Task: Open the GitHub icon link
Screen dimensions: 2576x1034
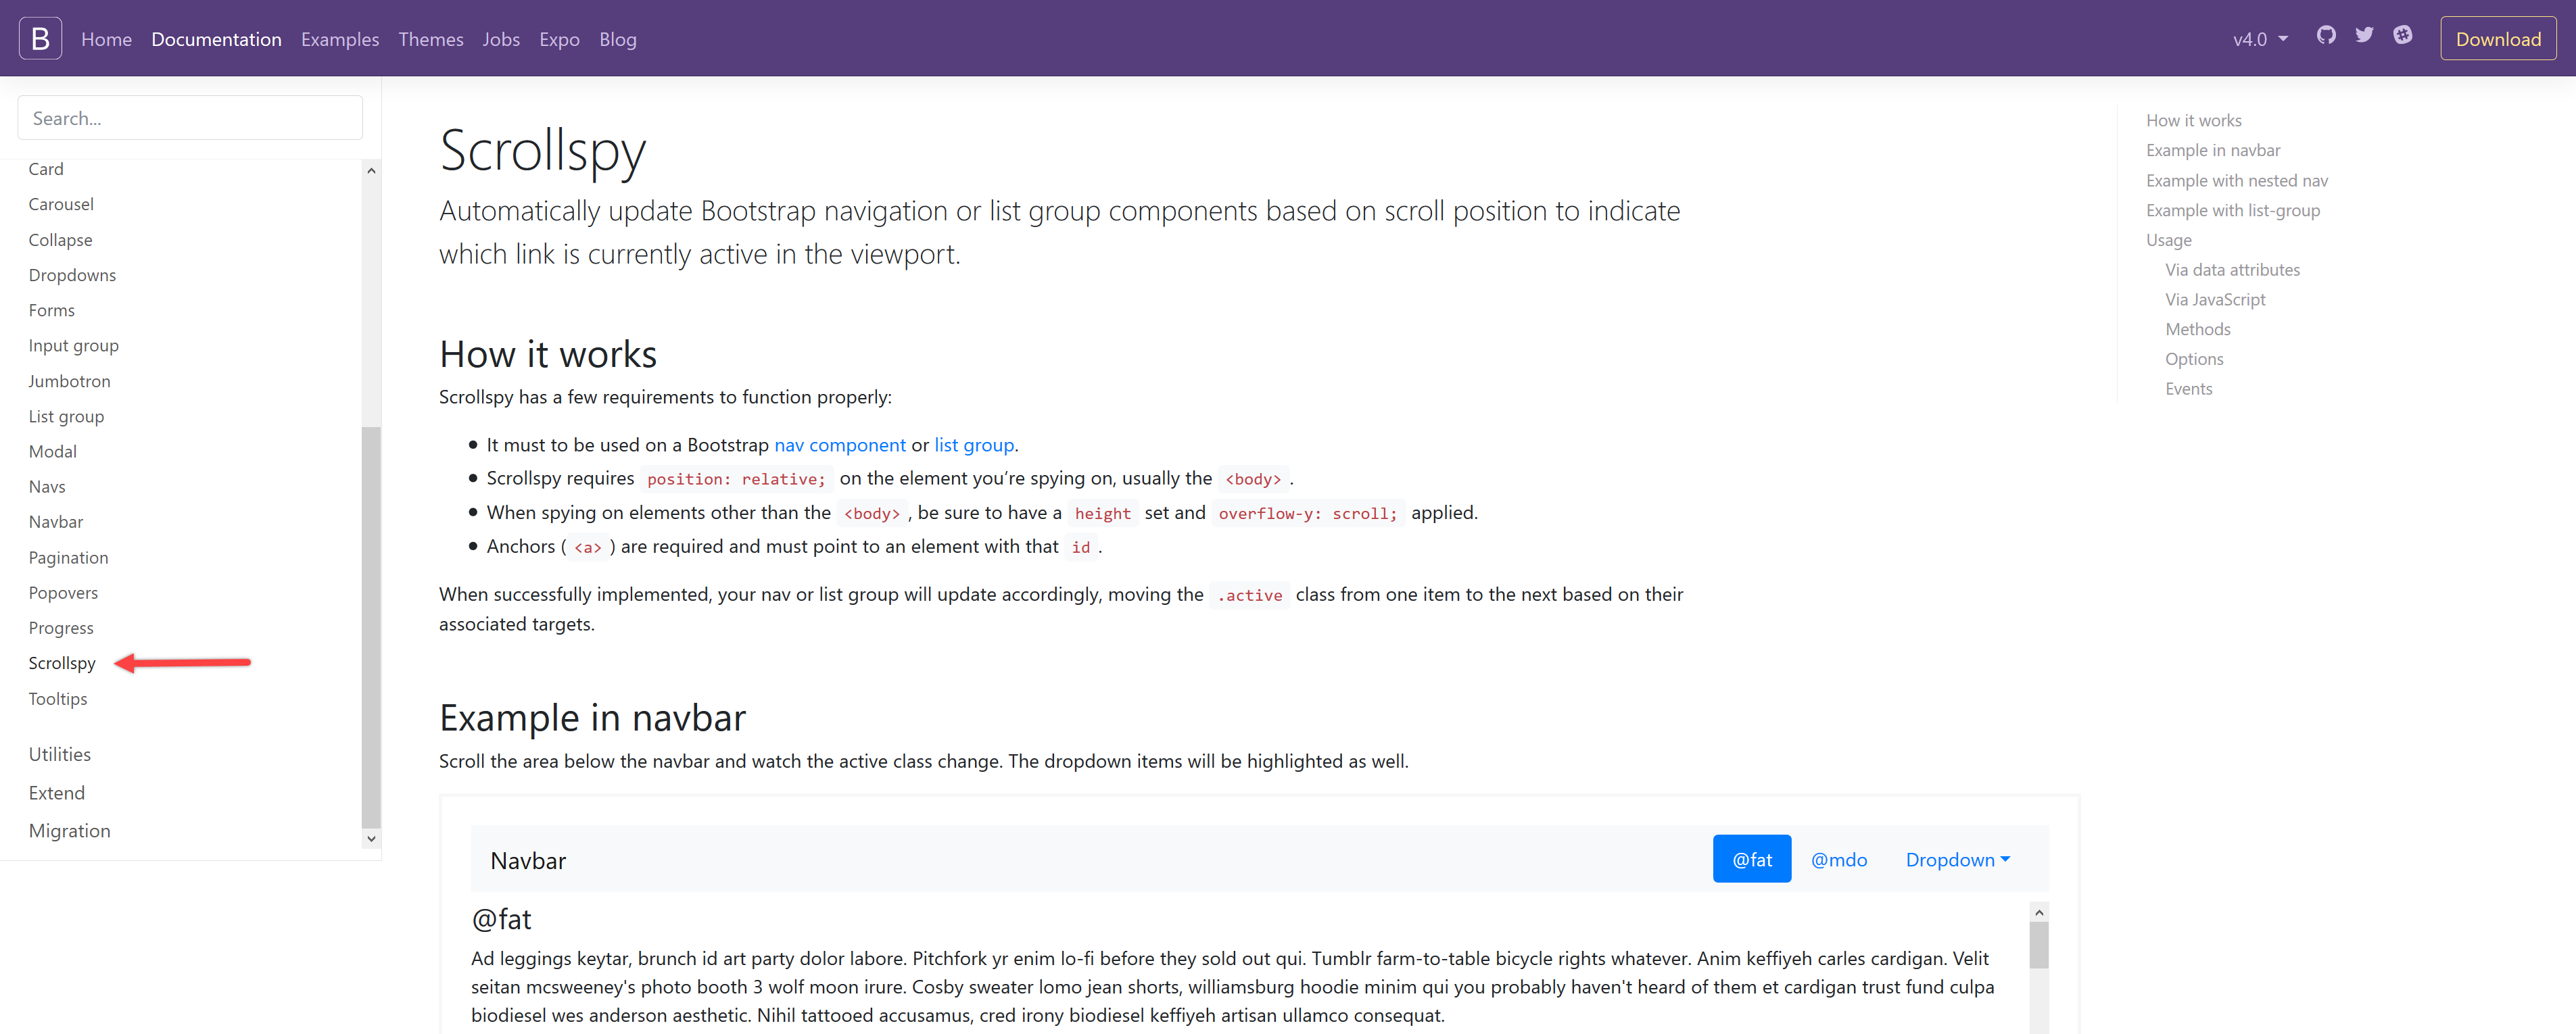Action: (x=2326, y=36)
